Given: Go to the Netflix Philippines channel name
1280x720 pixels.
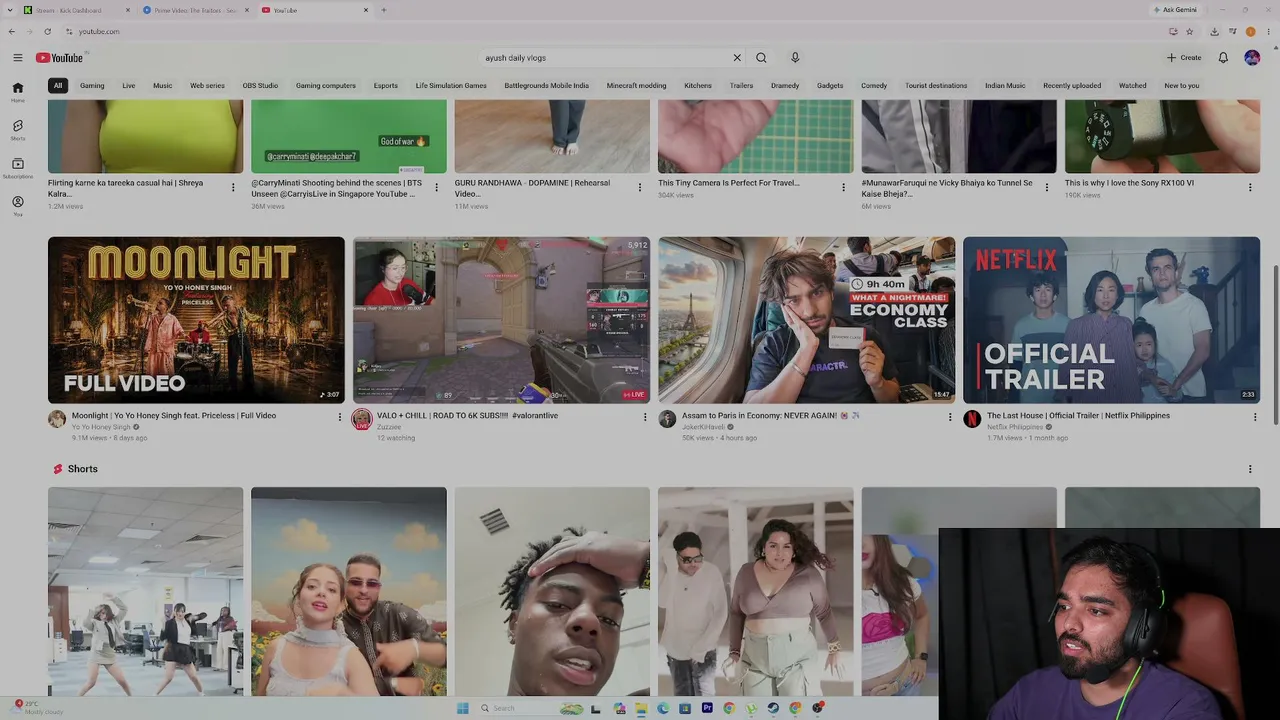Looking at the screenshot, I should [x=1015, y=427].
